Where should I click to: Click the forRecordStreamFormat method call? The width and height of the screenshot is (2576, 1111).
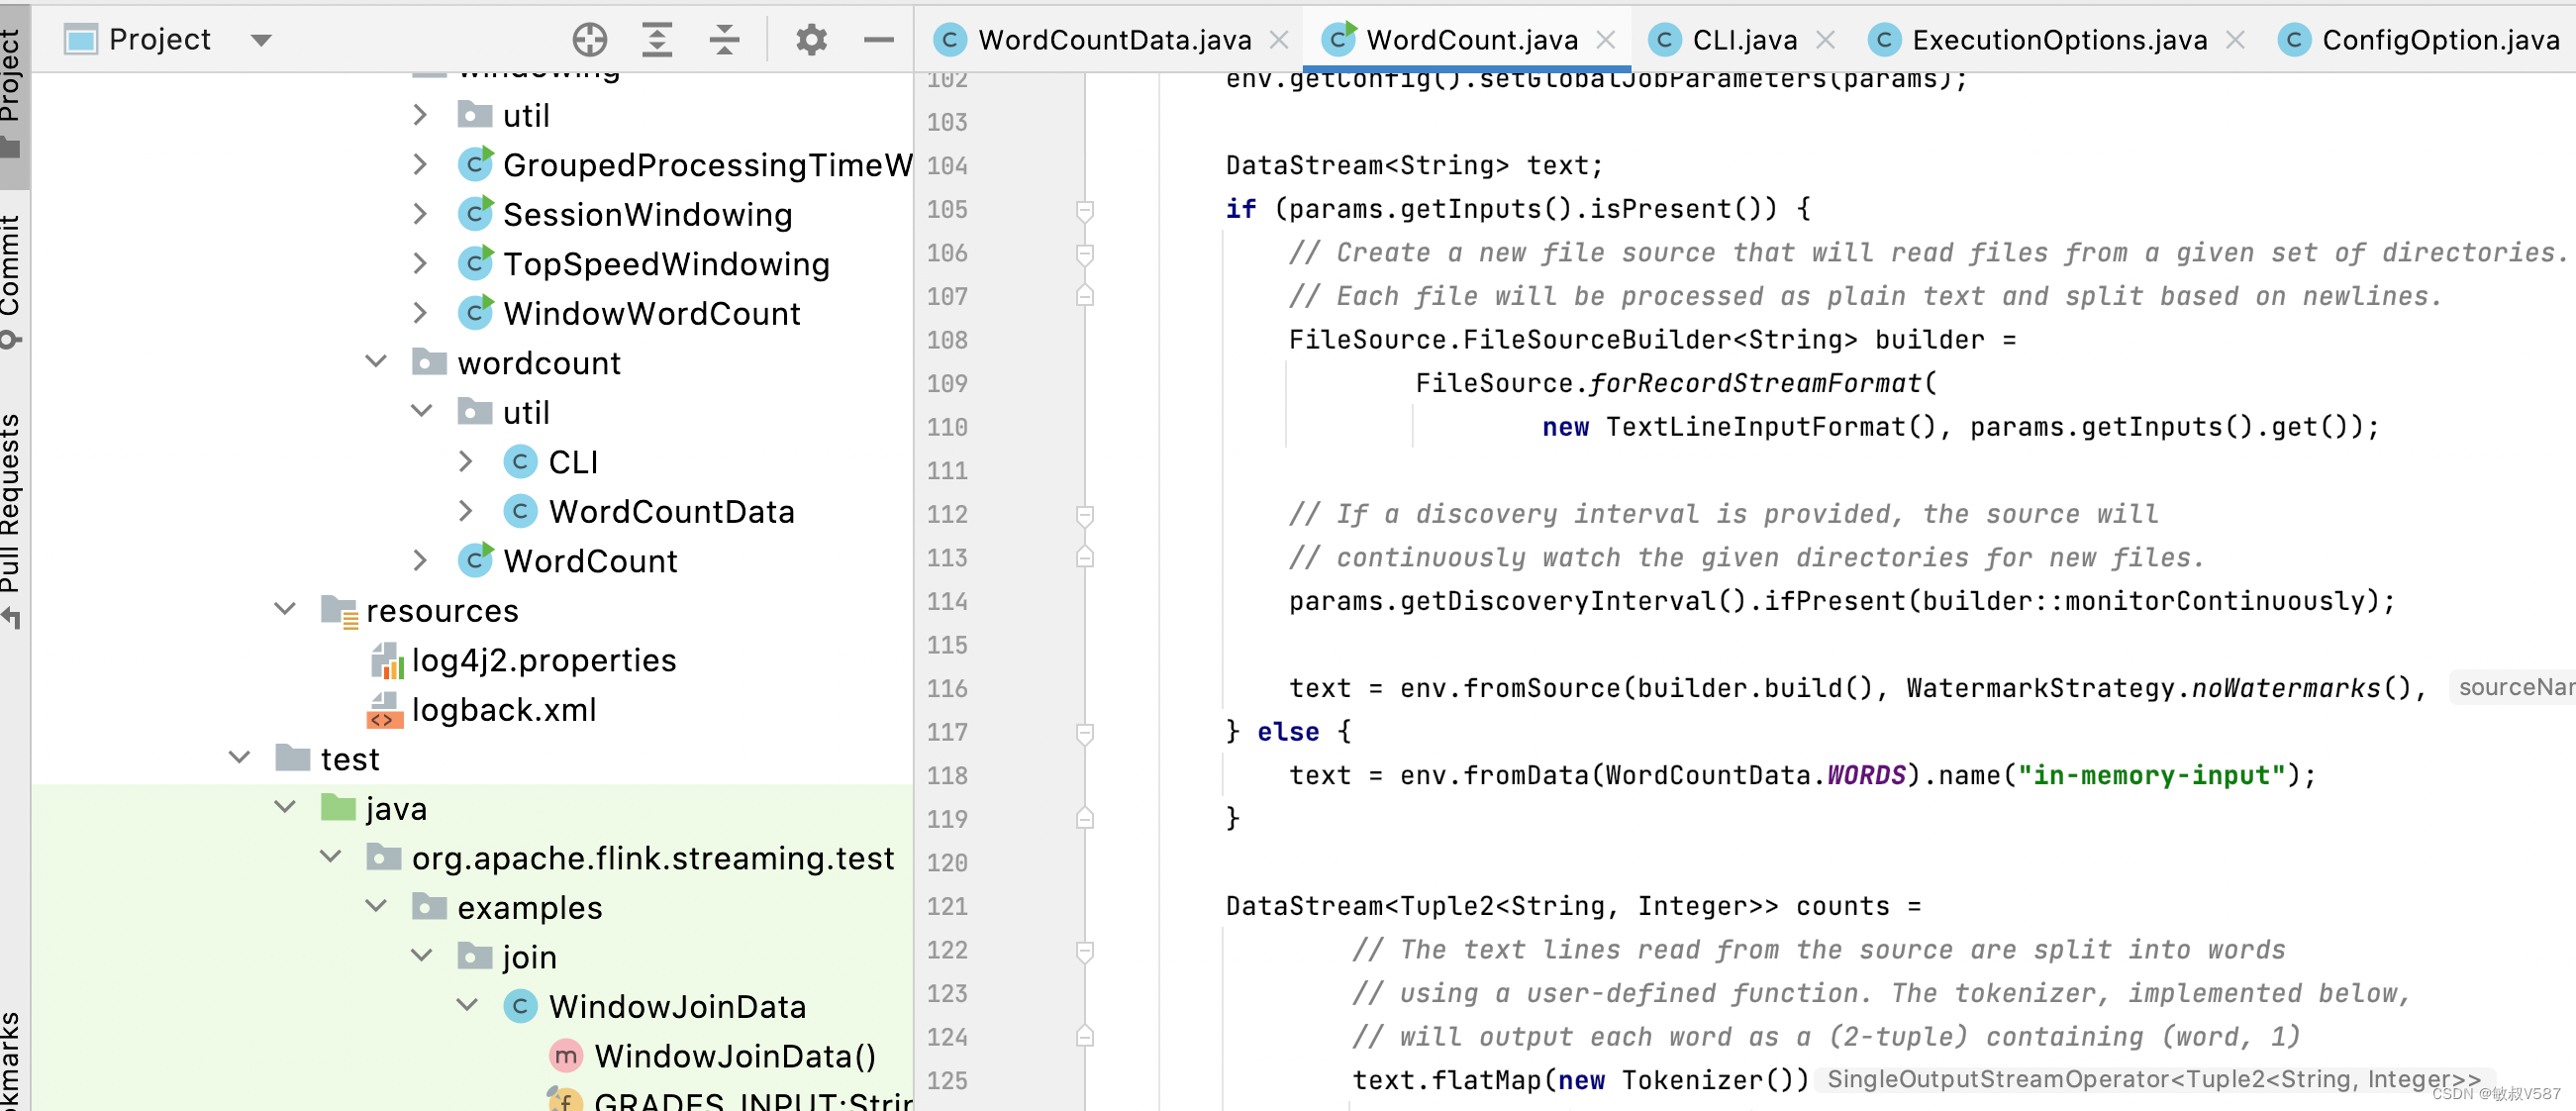click(x=1755, y=383)
